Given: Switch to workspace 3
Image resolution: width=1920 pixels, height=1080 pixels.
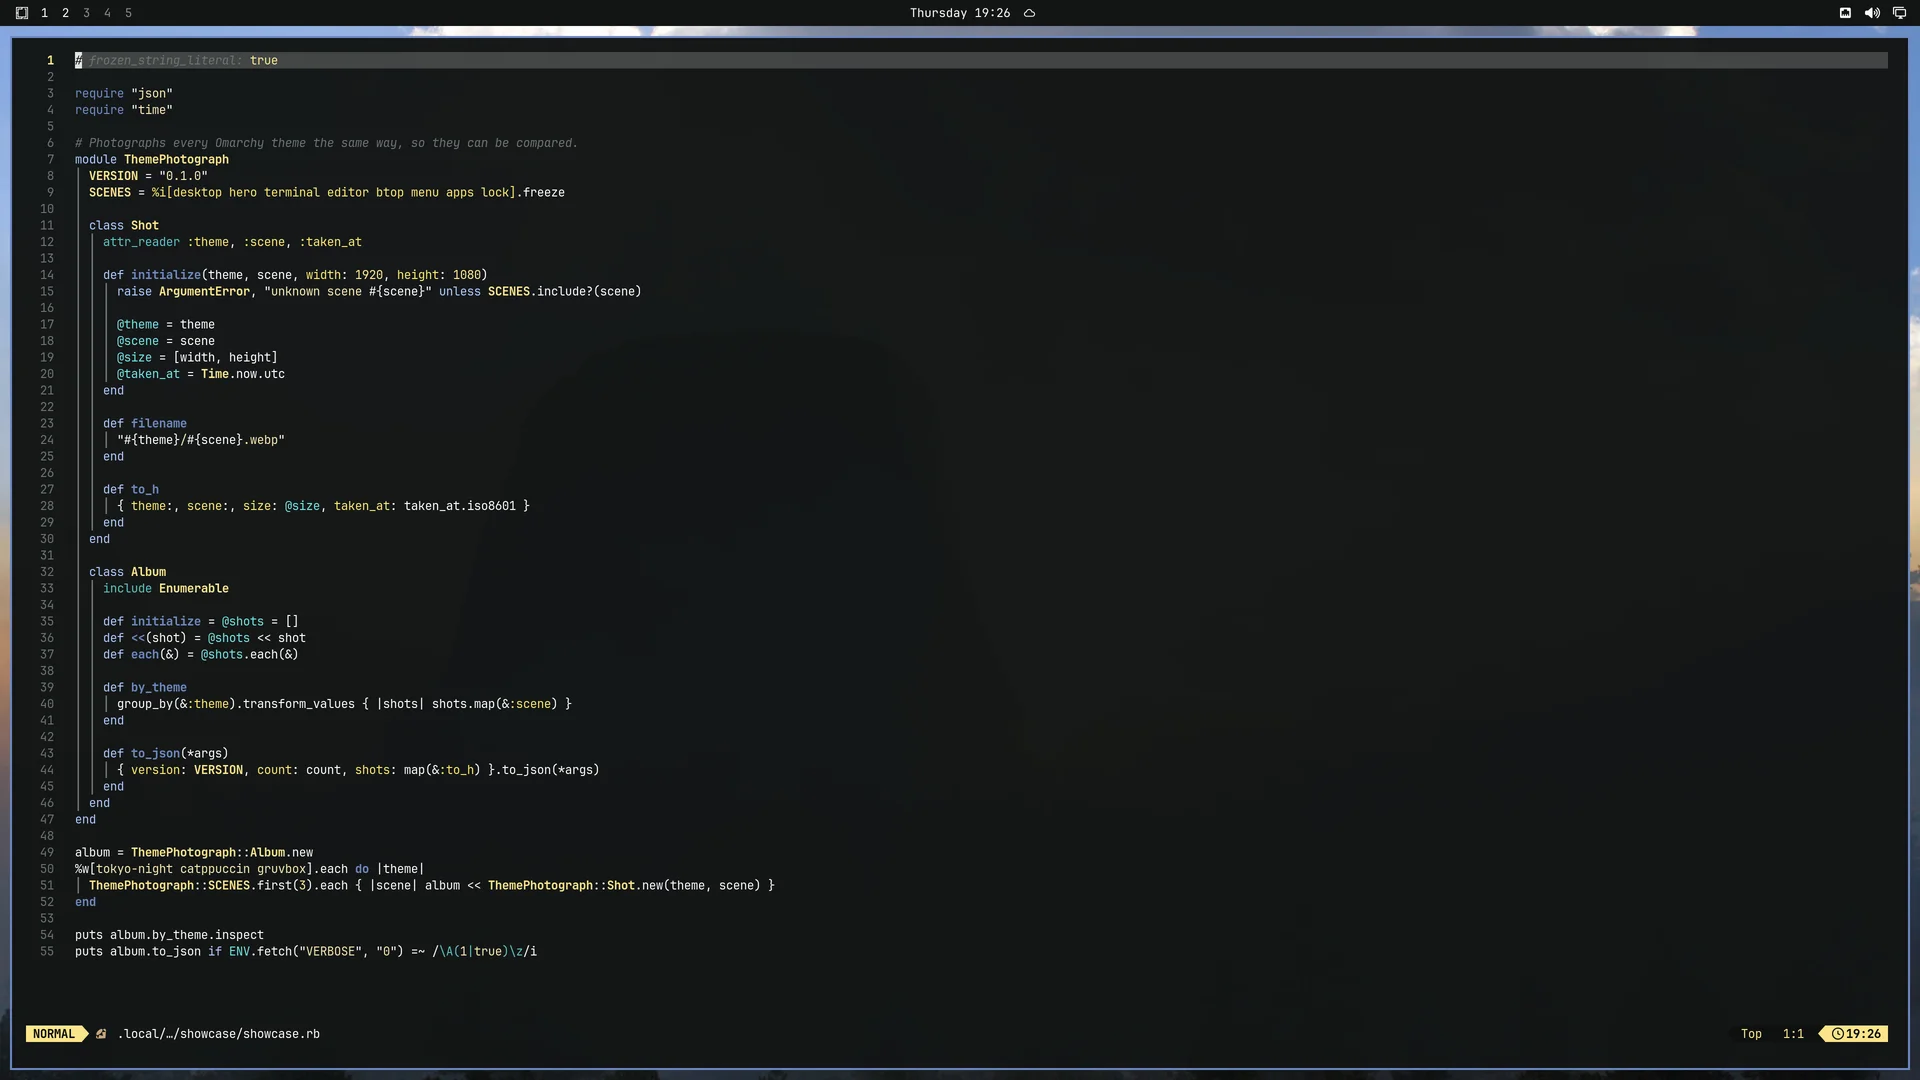Looking at the screenshot, I should pos(86,13).
